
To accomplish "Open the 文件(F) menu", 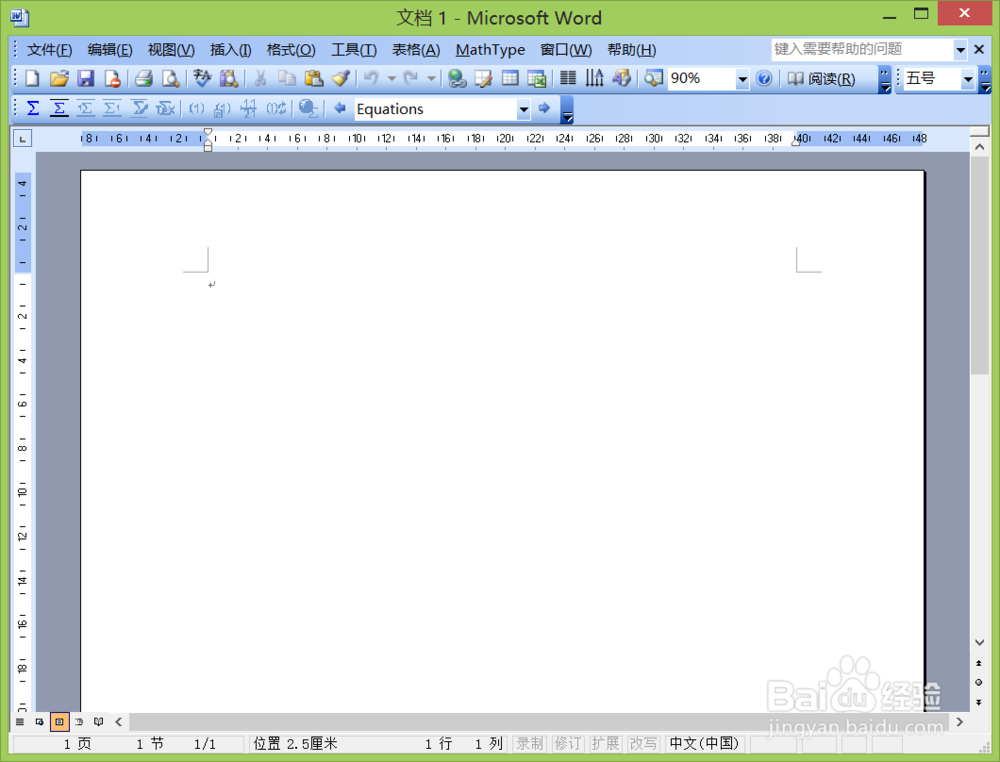I will (49, 50).
